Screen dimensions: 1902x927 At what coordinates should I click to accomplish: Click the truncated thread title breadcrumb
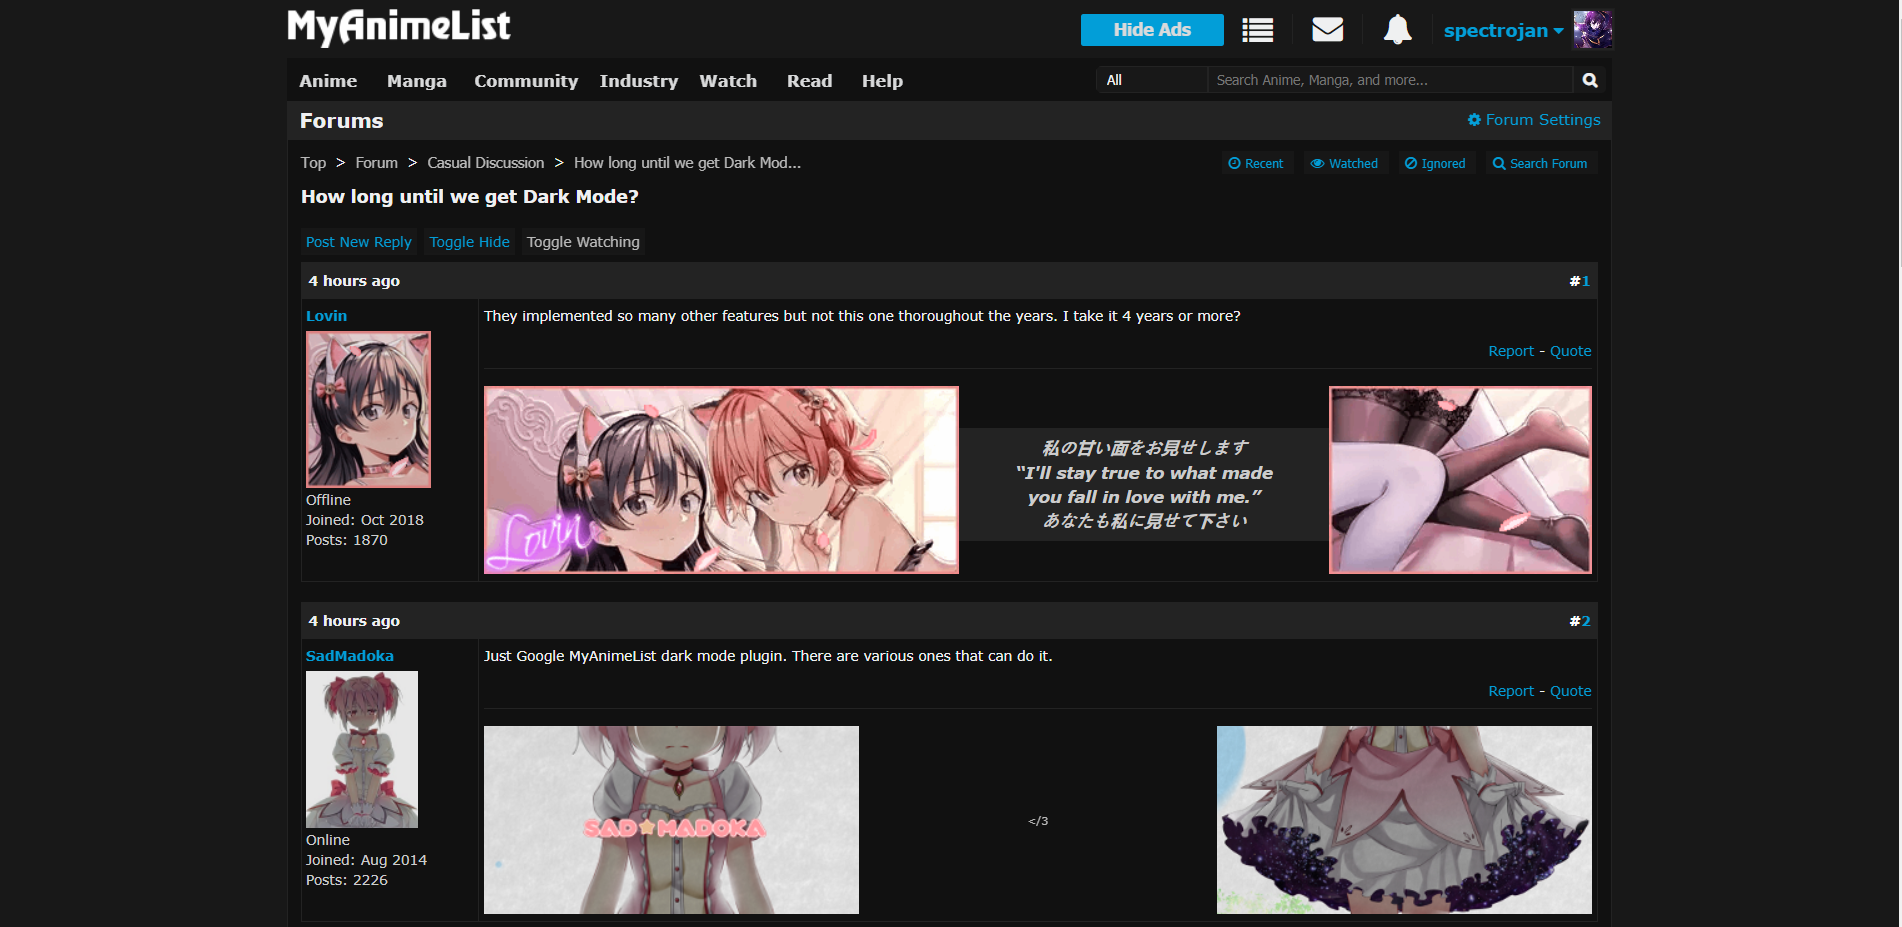click(x=687, y=163)
